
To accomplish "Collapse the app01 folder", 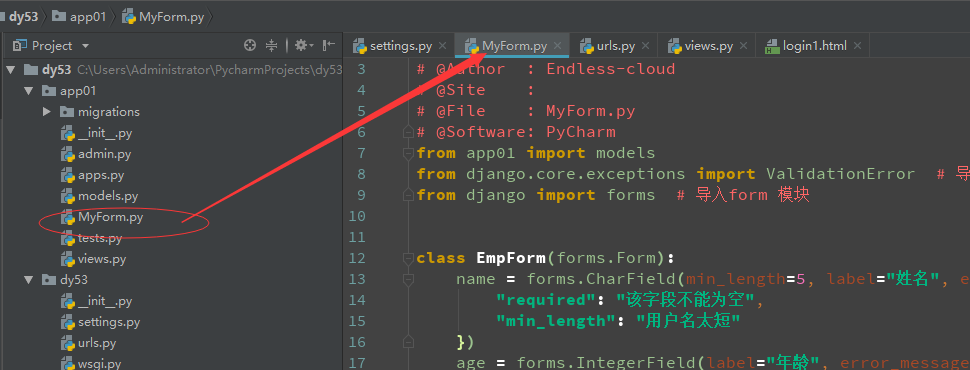I will pos(28,90).
